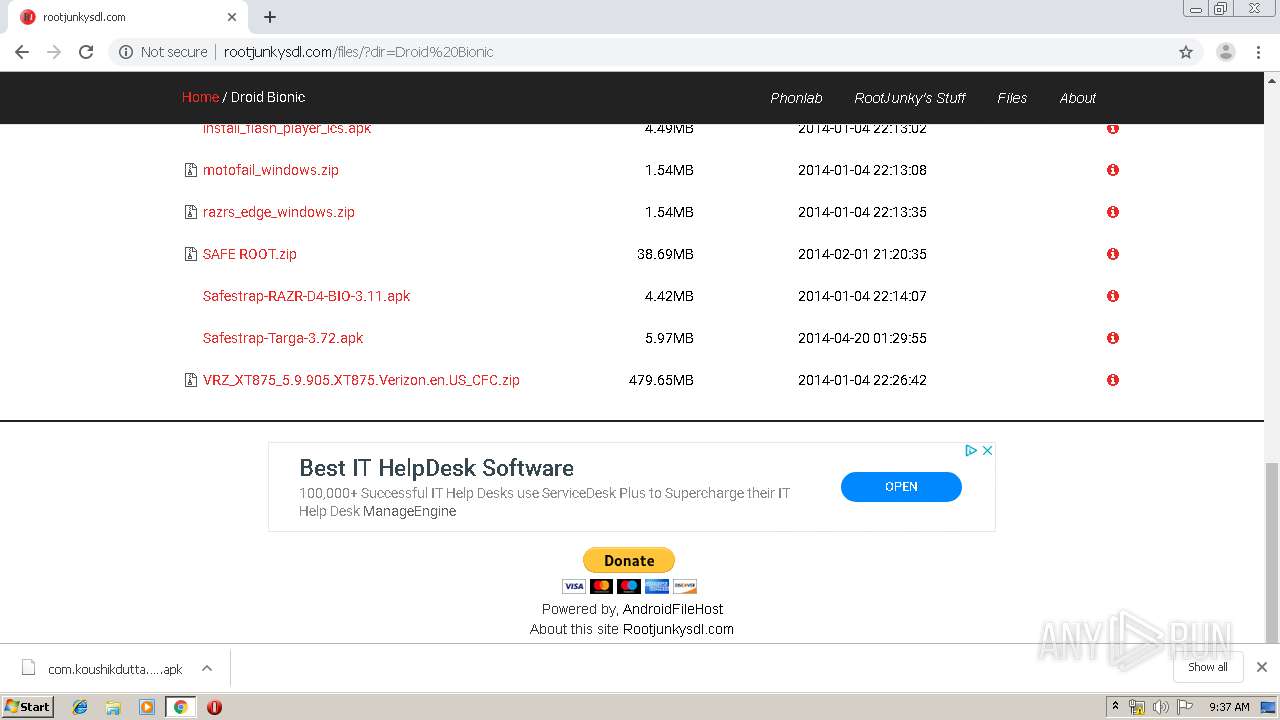Download razrs_edge_windows.zip
The height and width of the screenshot is (720, 1280).
click(x=279, y=212)
